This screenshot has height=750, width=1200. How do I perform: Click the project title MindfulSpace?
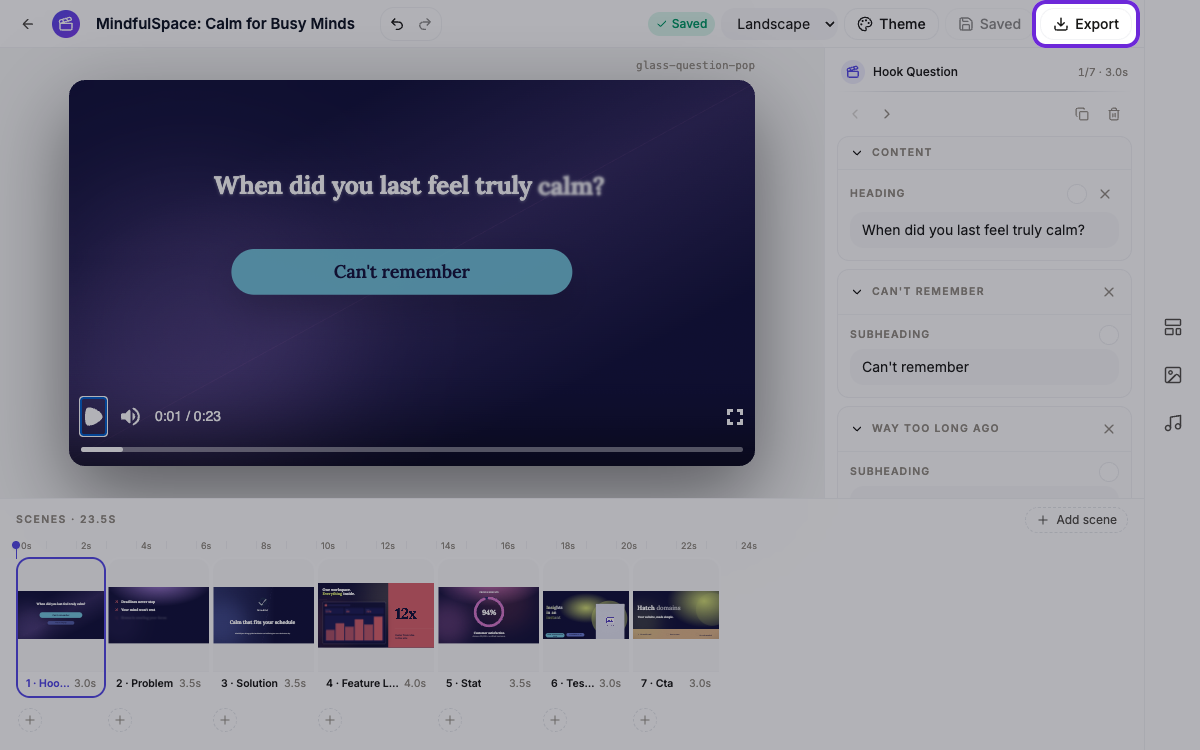(225, 24)
